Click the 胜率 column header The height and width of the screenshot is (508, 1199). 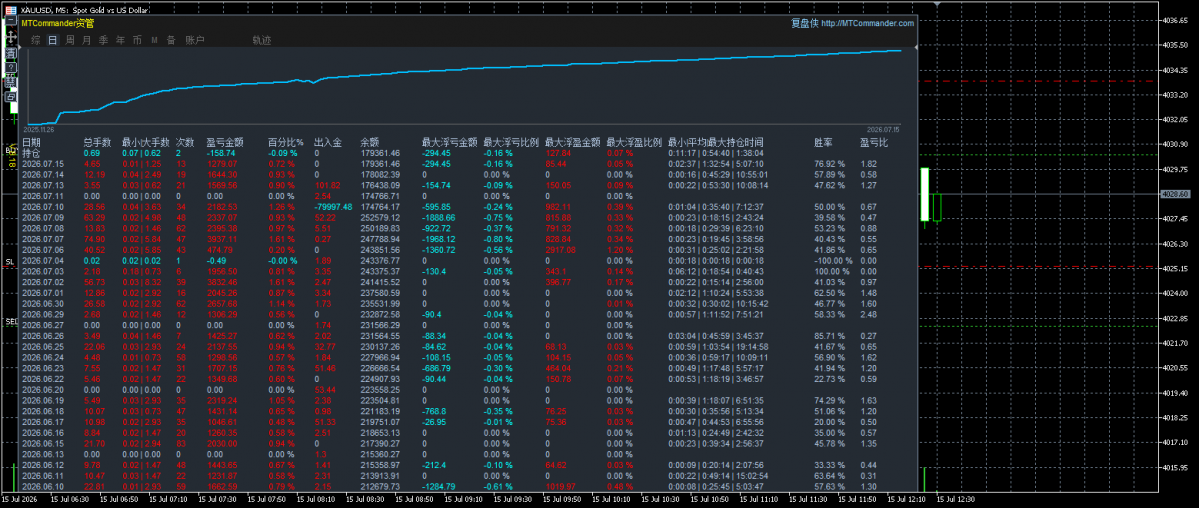824,142
